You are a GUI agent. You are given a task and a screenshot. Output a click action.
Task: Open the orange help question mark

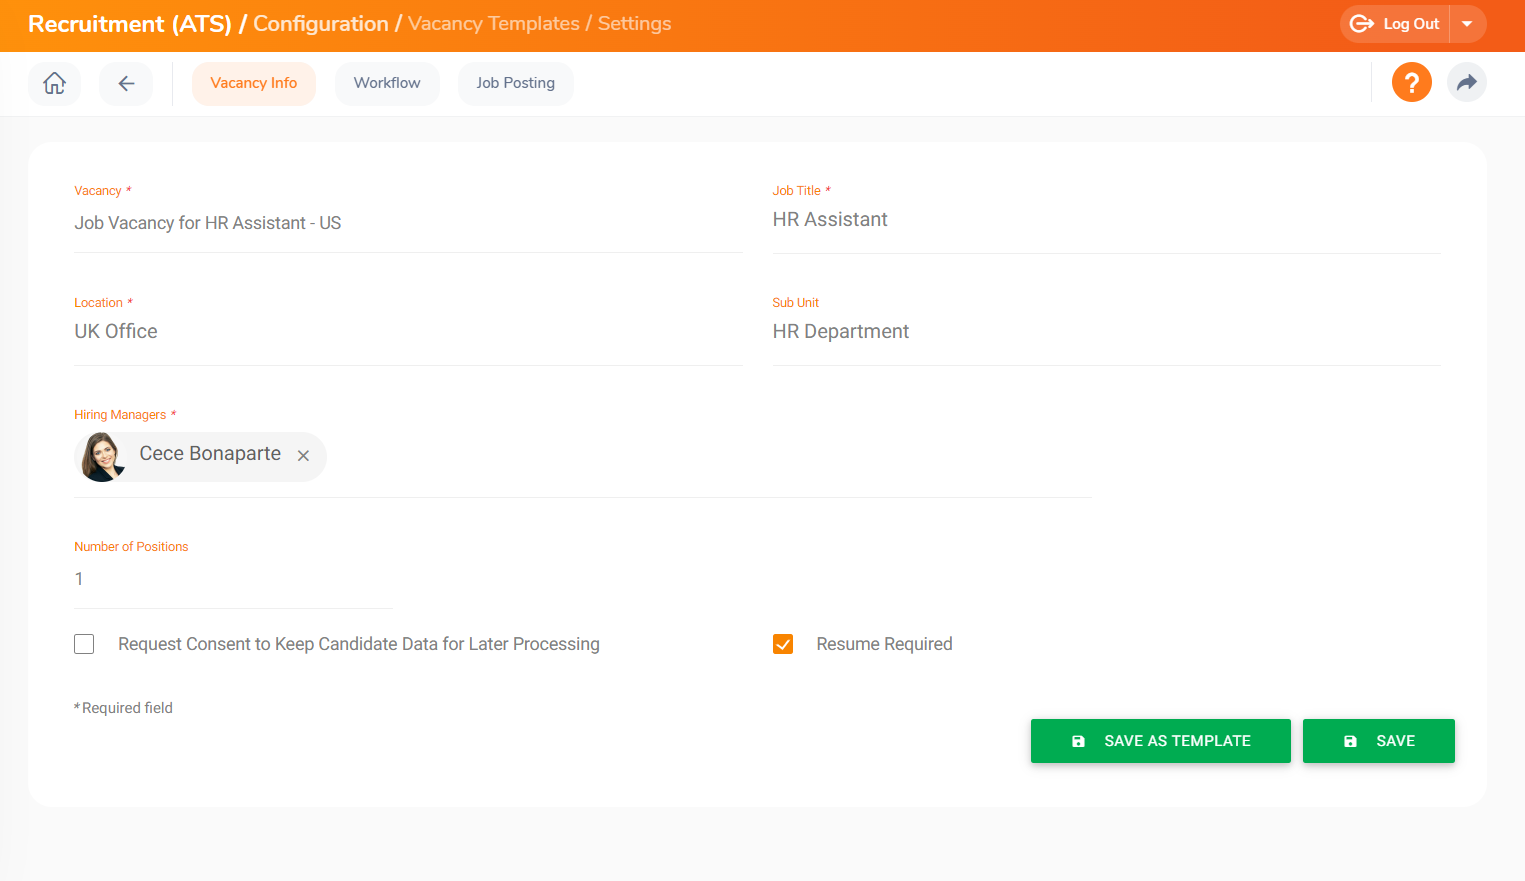tap(1411, 82)
